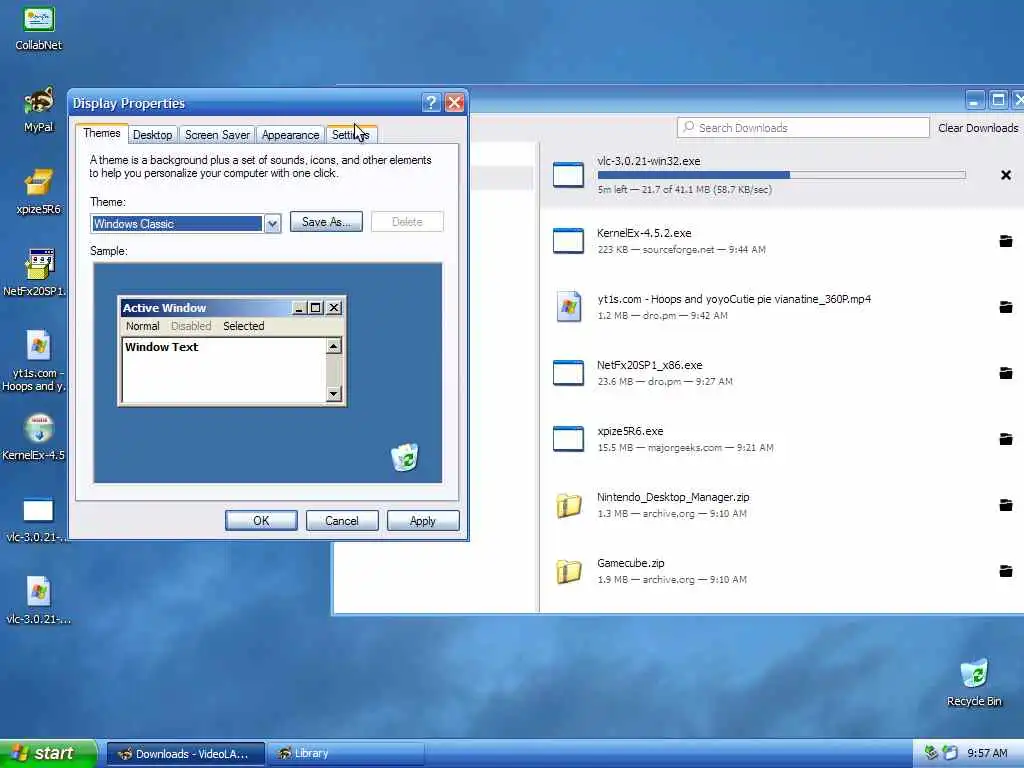Viewport: 1024px width, 768px height.
Task: Open containing folder for NetFx20SP1_x86.exe
Action: (1006, 373)
